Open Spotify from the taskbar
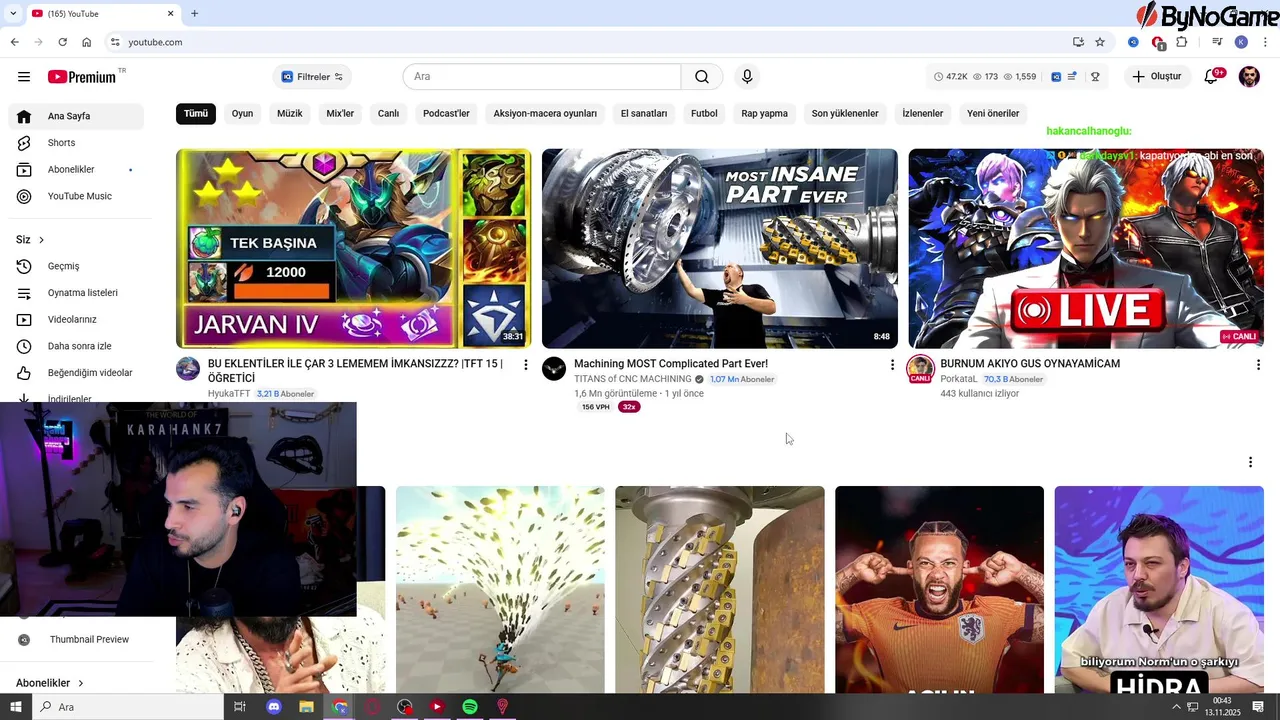1280x720 pixels. tap(470, 707)
